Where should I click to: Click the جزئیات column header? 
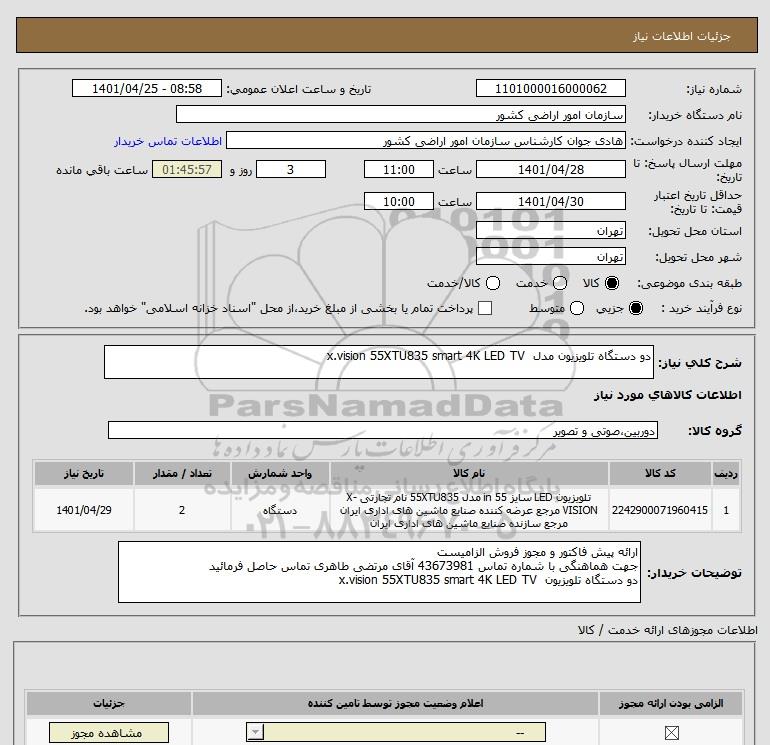click(109, 704)
